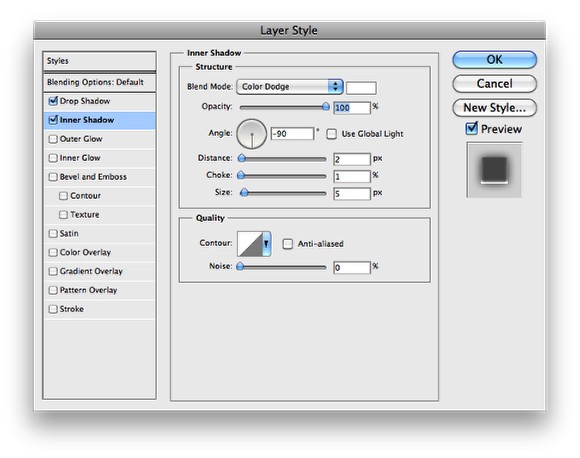Click the OK button
The width and height of the screenshot is (580, 458).
point(494,60)
